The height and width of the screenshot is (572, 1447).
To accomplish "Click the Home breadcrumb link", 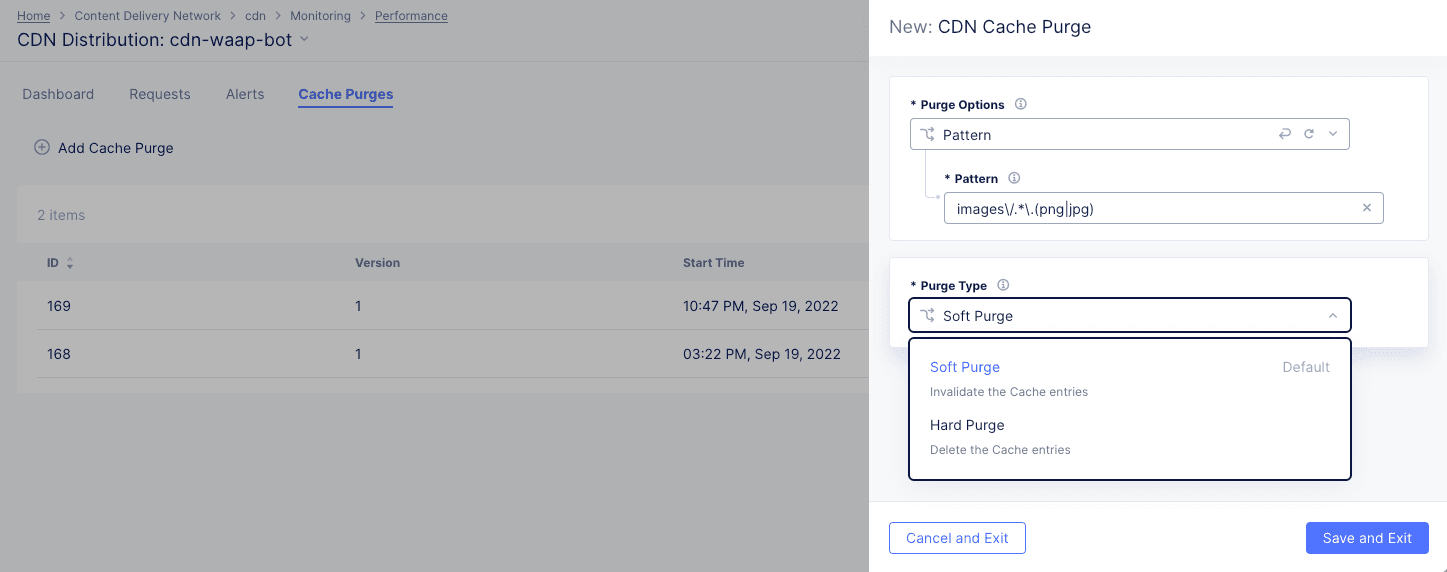I will (x=33, y=16).
